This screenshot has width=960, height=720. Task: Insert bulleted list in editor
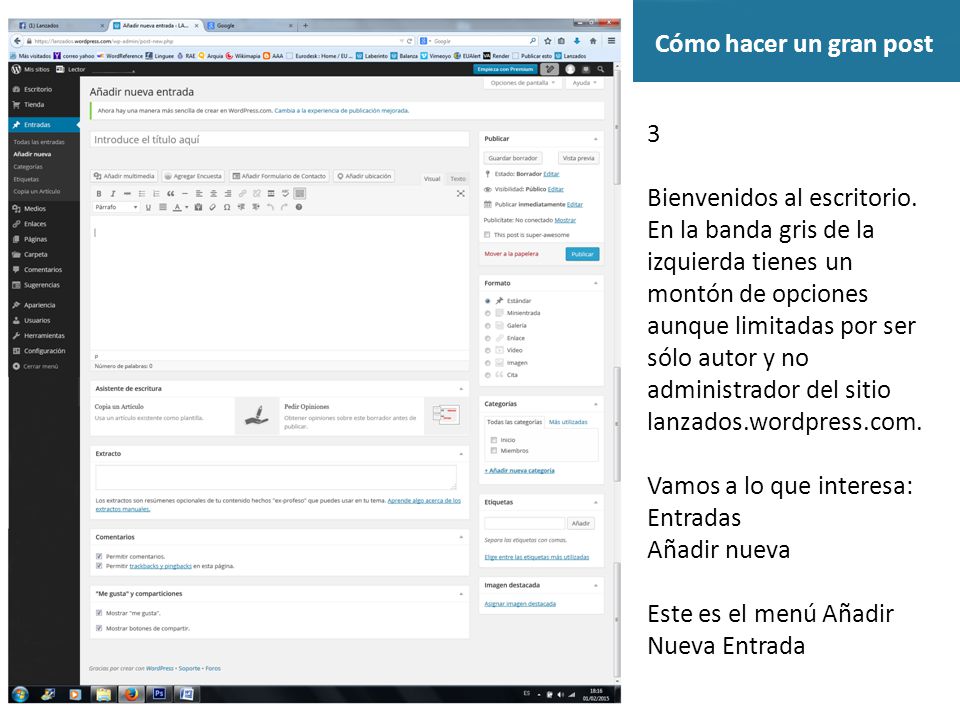click(x=141, y=193)
